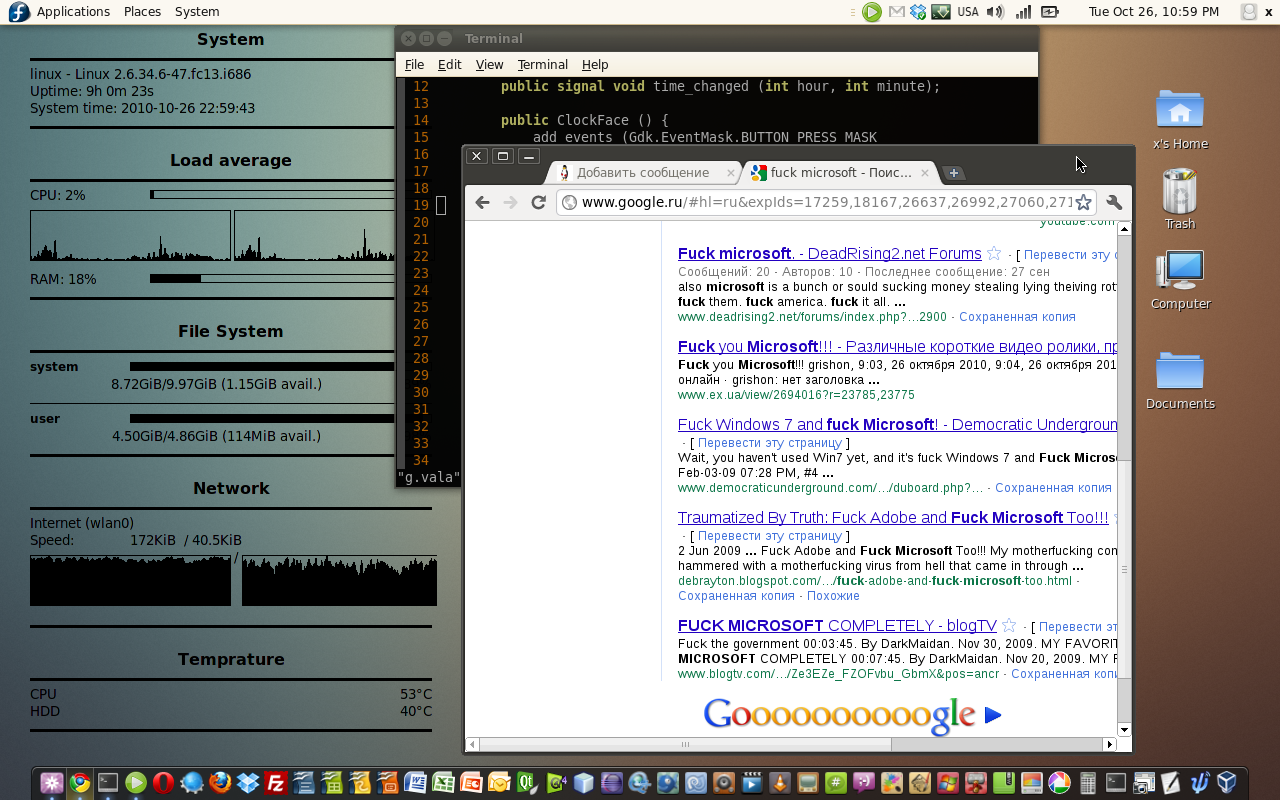The width and height of the screenshot is (1280, 800).
Task: Click the green play icon in dock
Action: pos(136,783)
